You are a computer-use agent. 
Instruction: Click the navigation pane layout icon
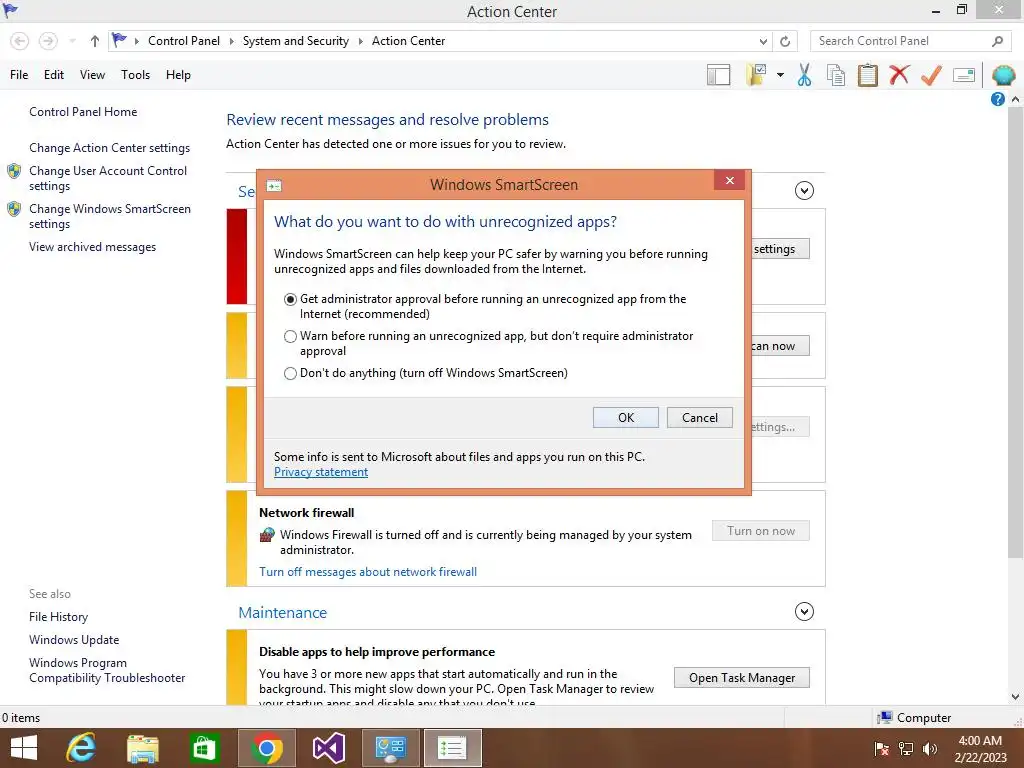[718, 75]
